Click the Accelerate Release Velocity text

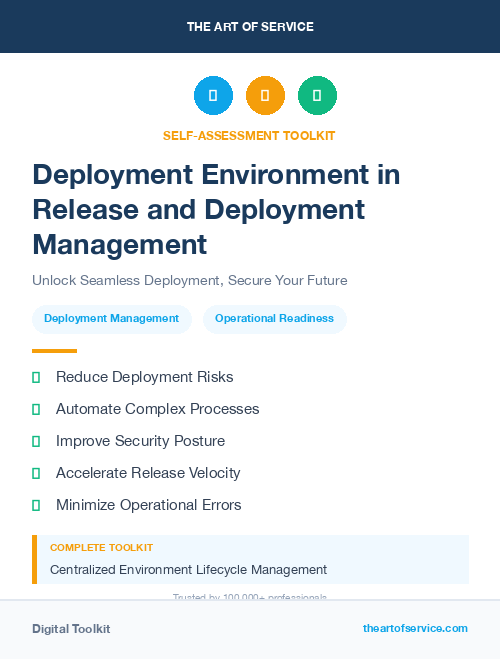click(148, 473)
